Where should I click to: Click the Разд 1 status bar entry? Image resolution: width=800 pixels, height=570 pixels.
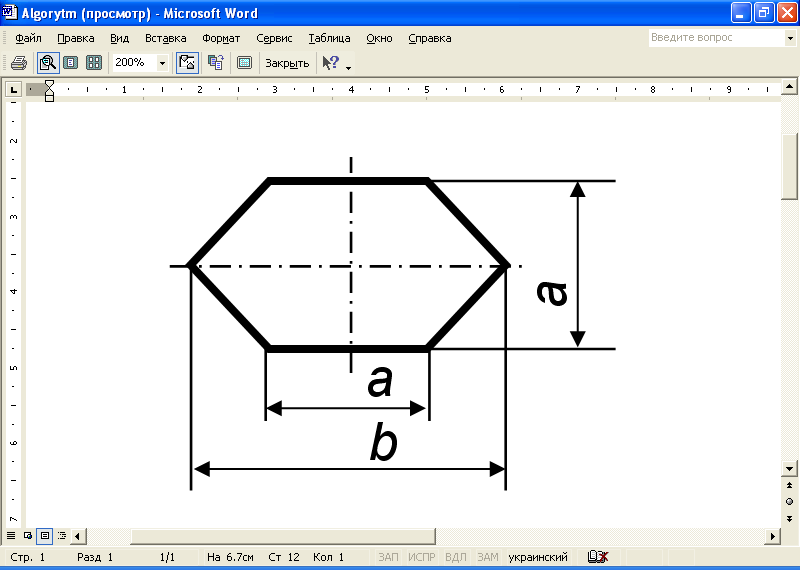[95, 557]
